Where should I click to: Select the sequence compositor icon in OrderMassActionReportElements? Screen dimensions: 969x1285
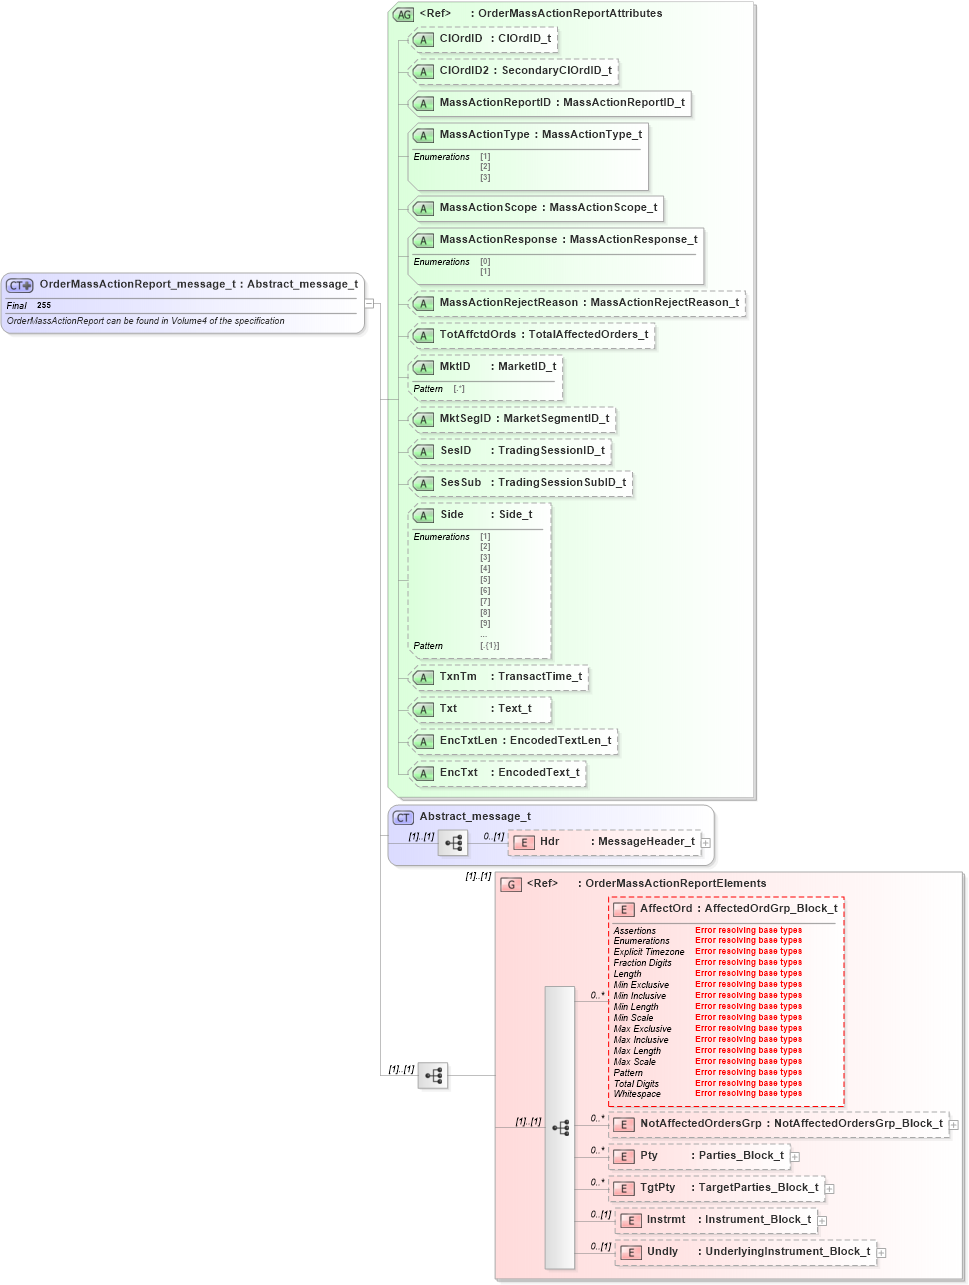[x=562, y=1127]
